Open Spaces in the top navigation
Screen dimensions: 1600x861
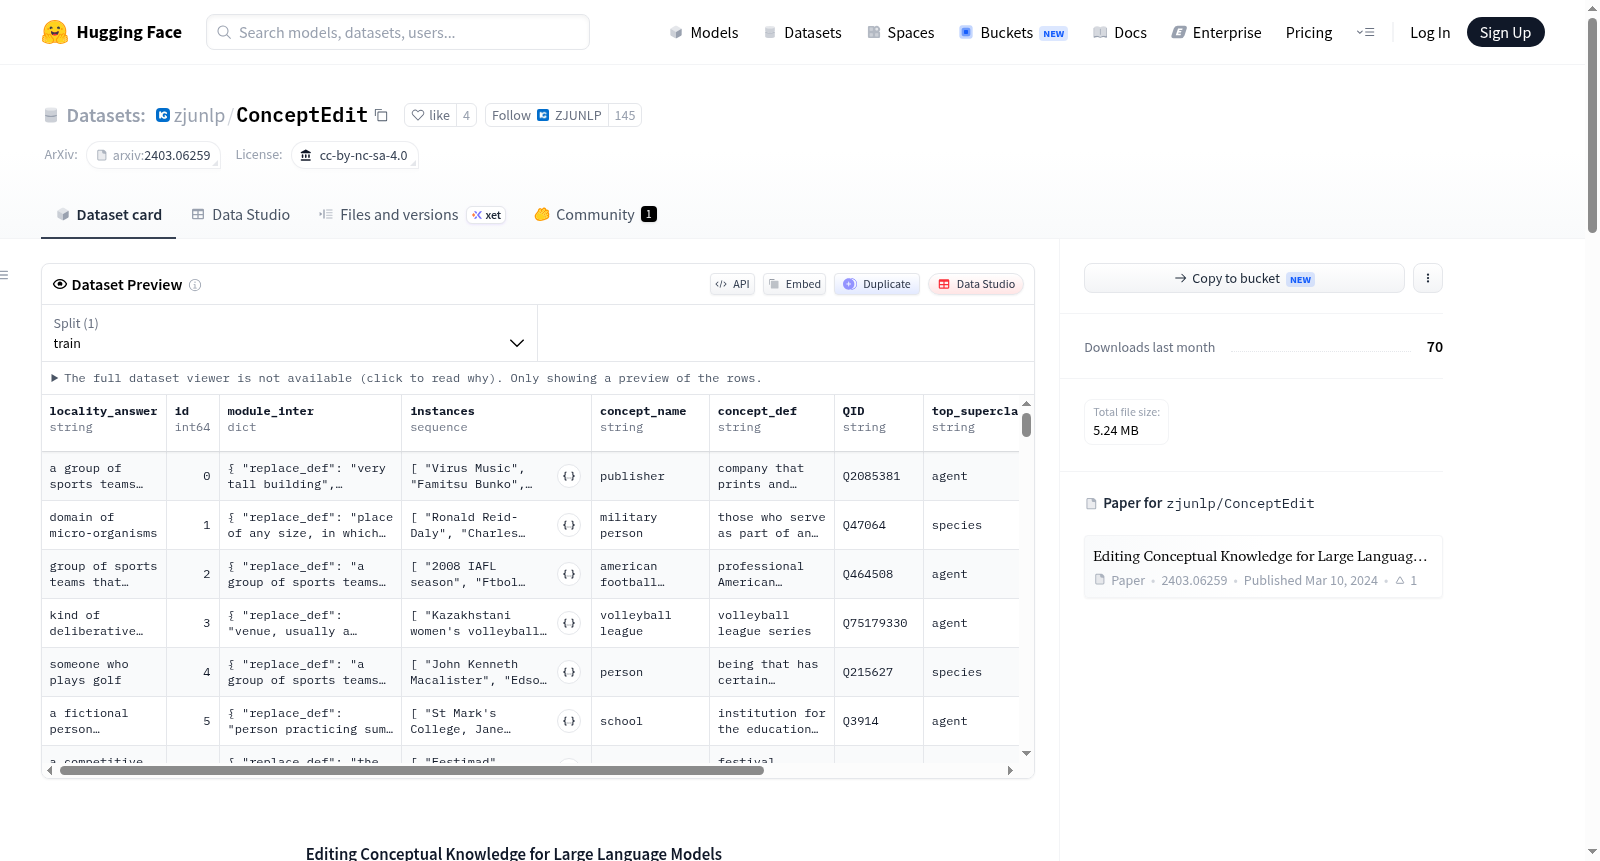coord(901,32)
